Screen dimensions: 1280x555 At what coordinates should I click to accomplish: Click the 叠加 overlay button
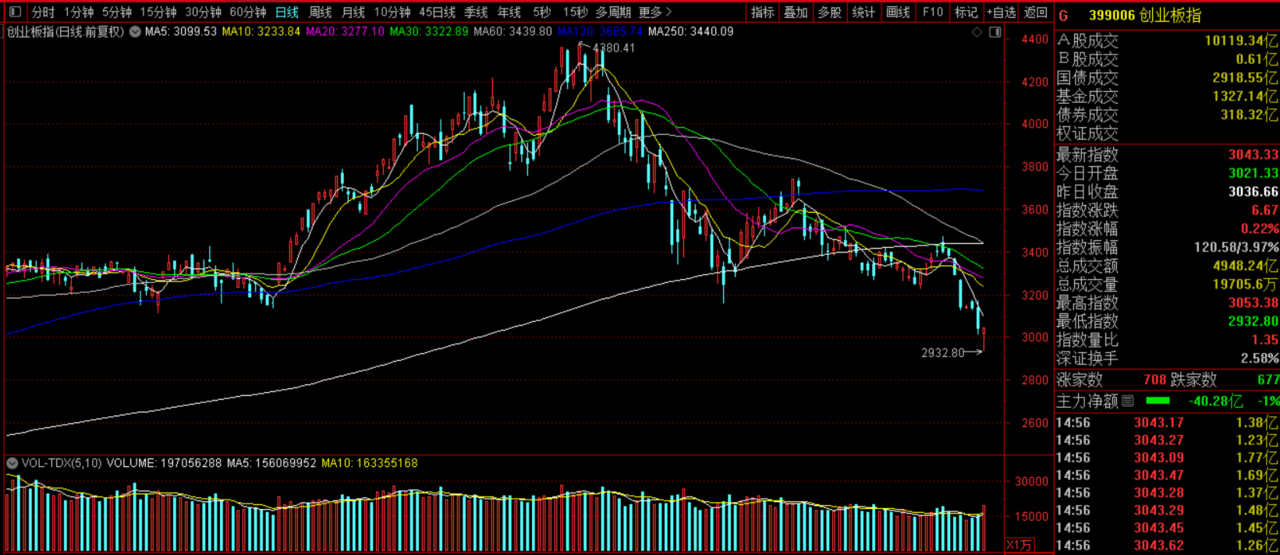click(x=796, y=13)
